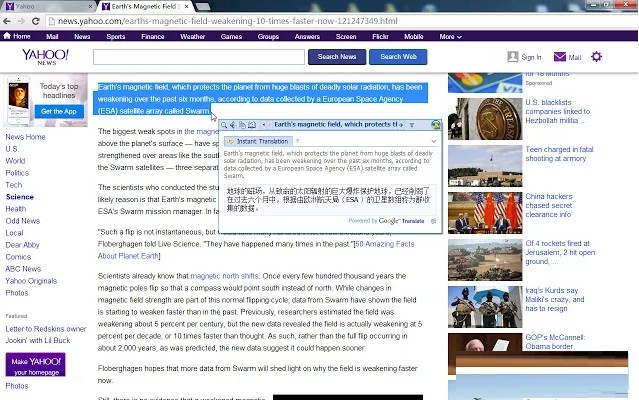Click the Instant Translation tab

coord(258,141)
